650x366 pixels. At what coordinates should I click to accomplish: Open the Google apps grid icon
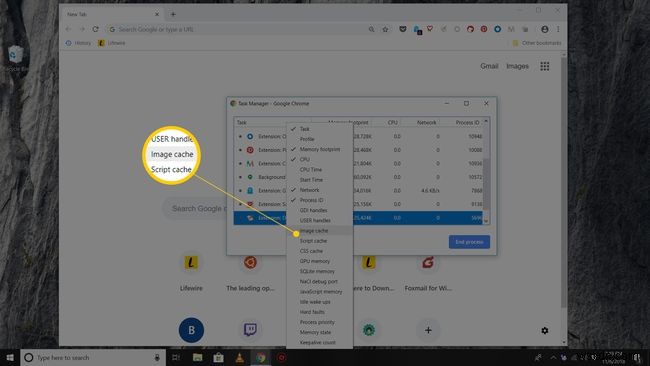point(545,66)
